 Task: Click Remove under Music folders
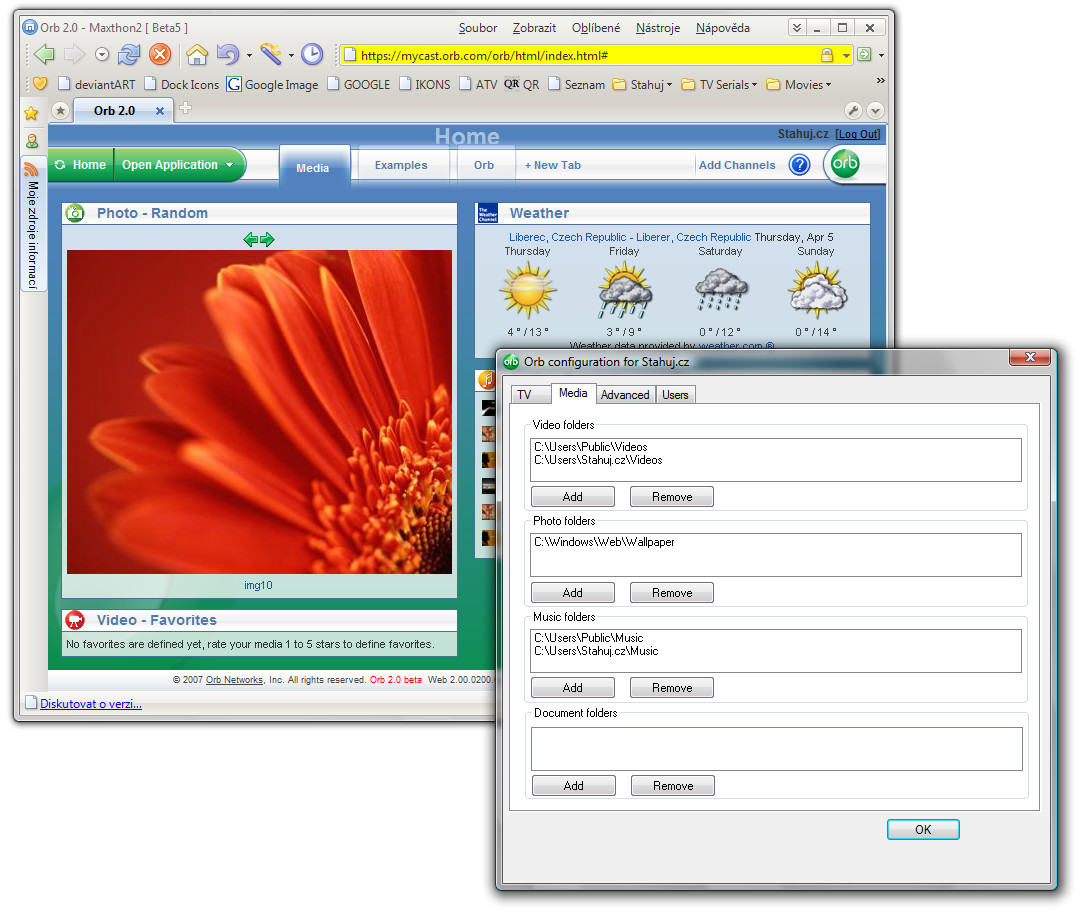click(x=672, y=687)
